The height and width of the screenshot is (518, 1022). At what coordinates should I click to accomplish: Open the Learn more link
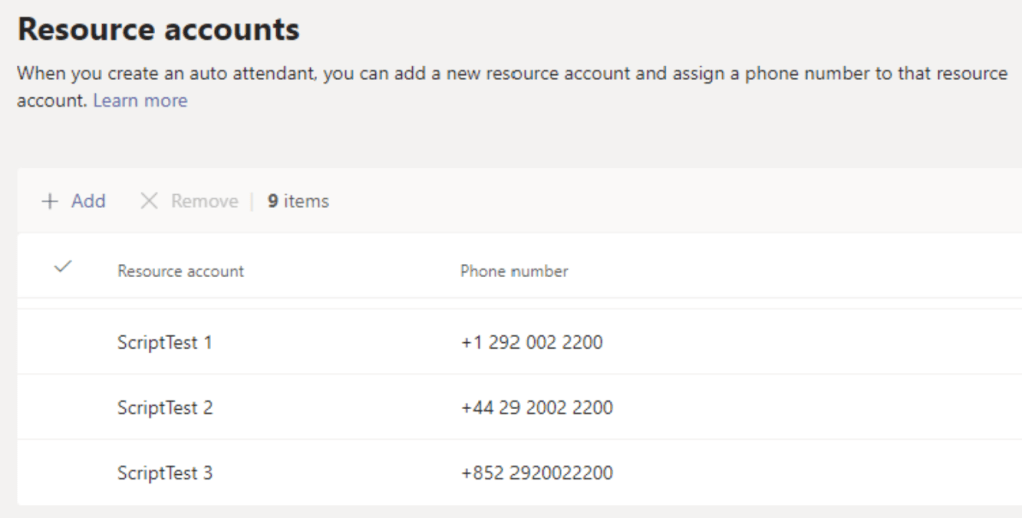click(140, 100)
